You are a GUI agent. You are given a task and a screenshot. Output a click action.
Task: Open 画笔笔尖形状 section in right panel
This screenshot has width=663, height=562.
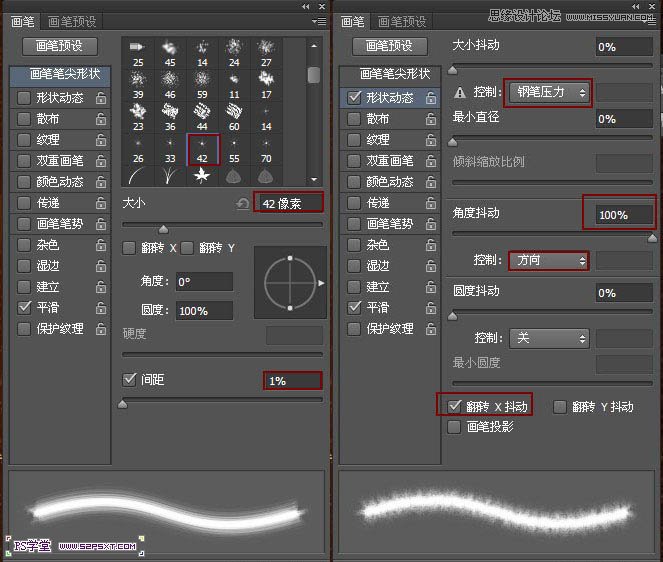[390, 76]
